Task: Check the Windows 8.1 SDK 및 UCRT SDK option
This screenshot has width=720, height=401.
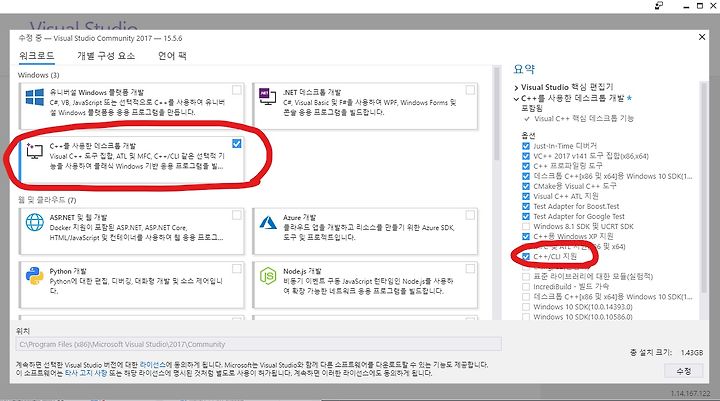Action: click(526, 226)
